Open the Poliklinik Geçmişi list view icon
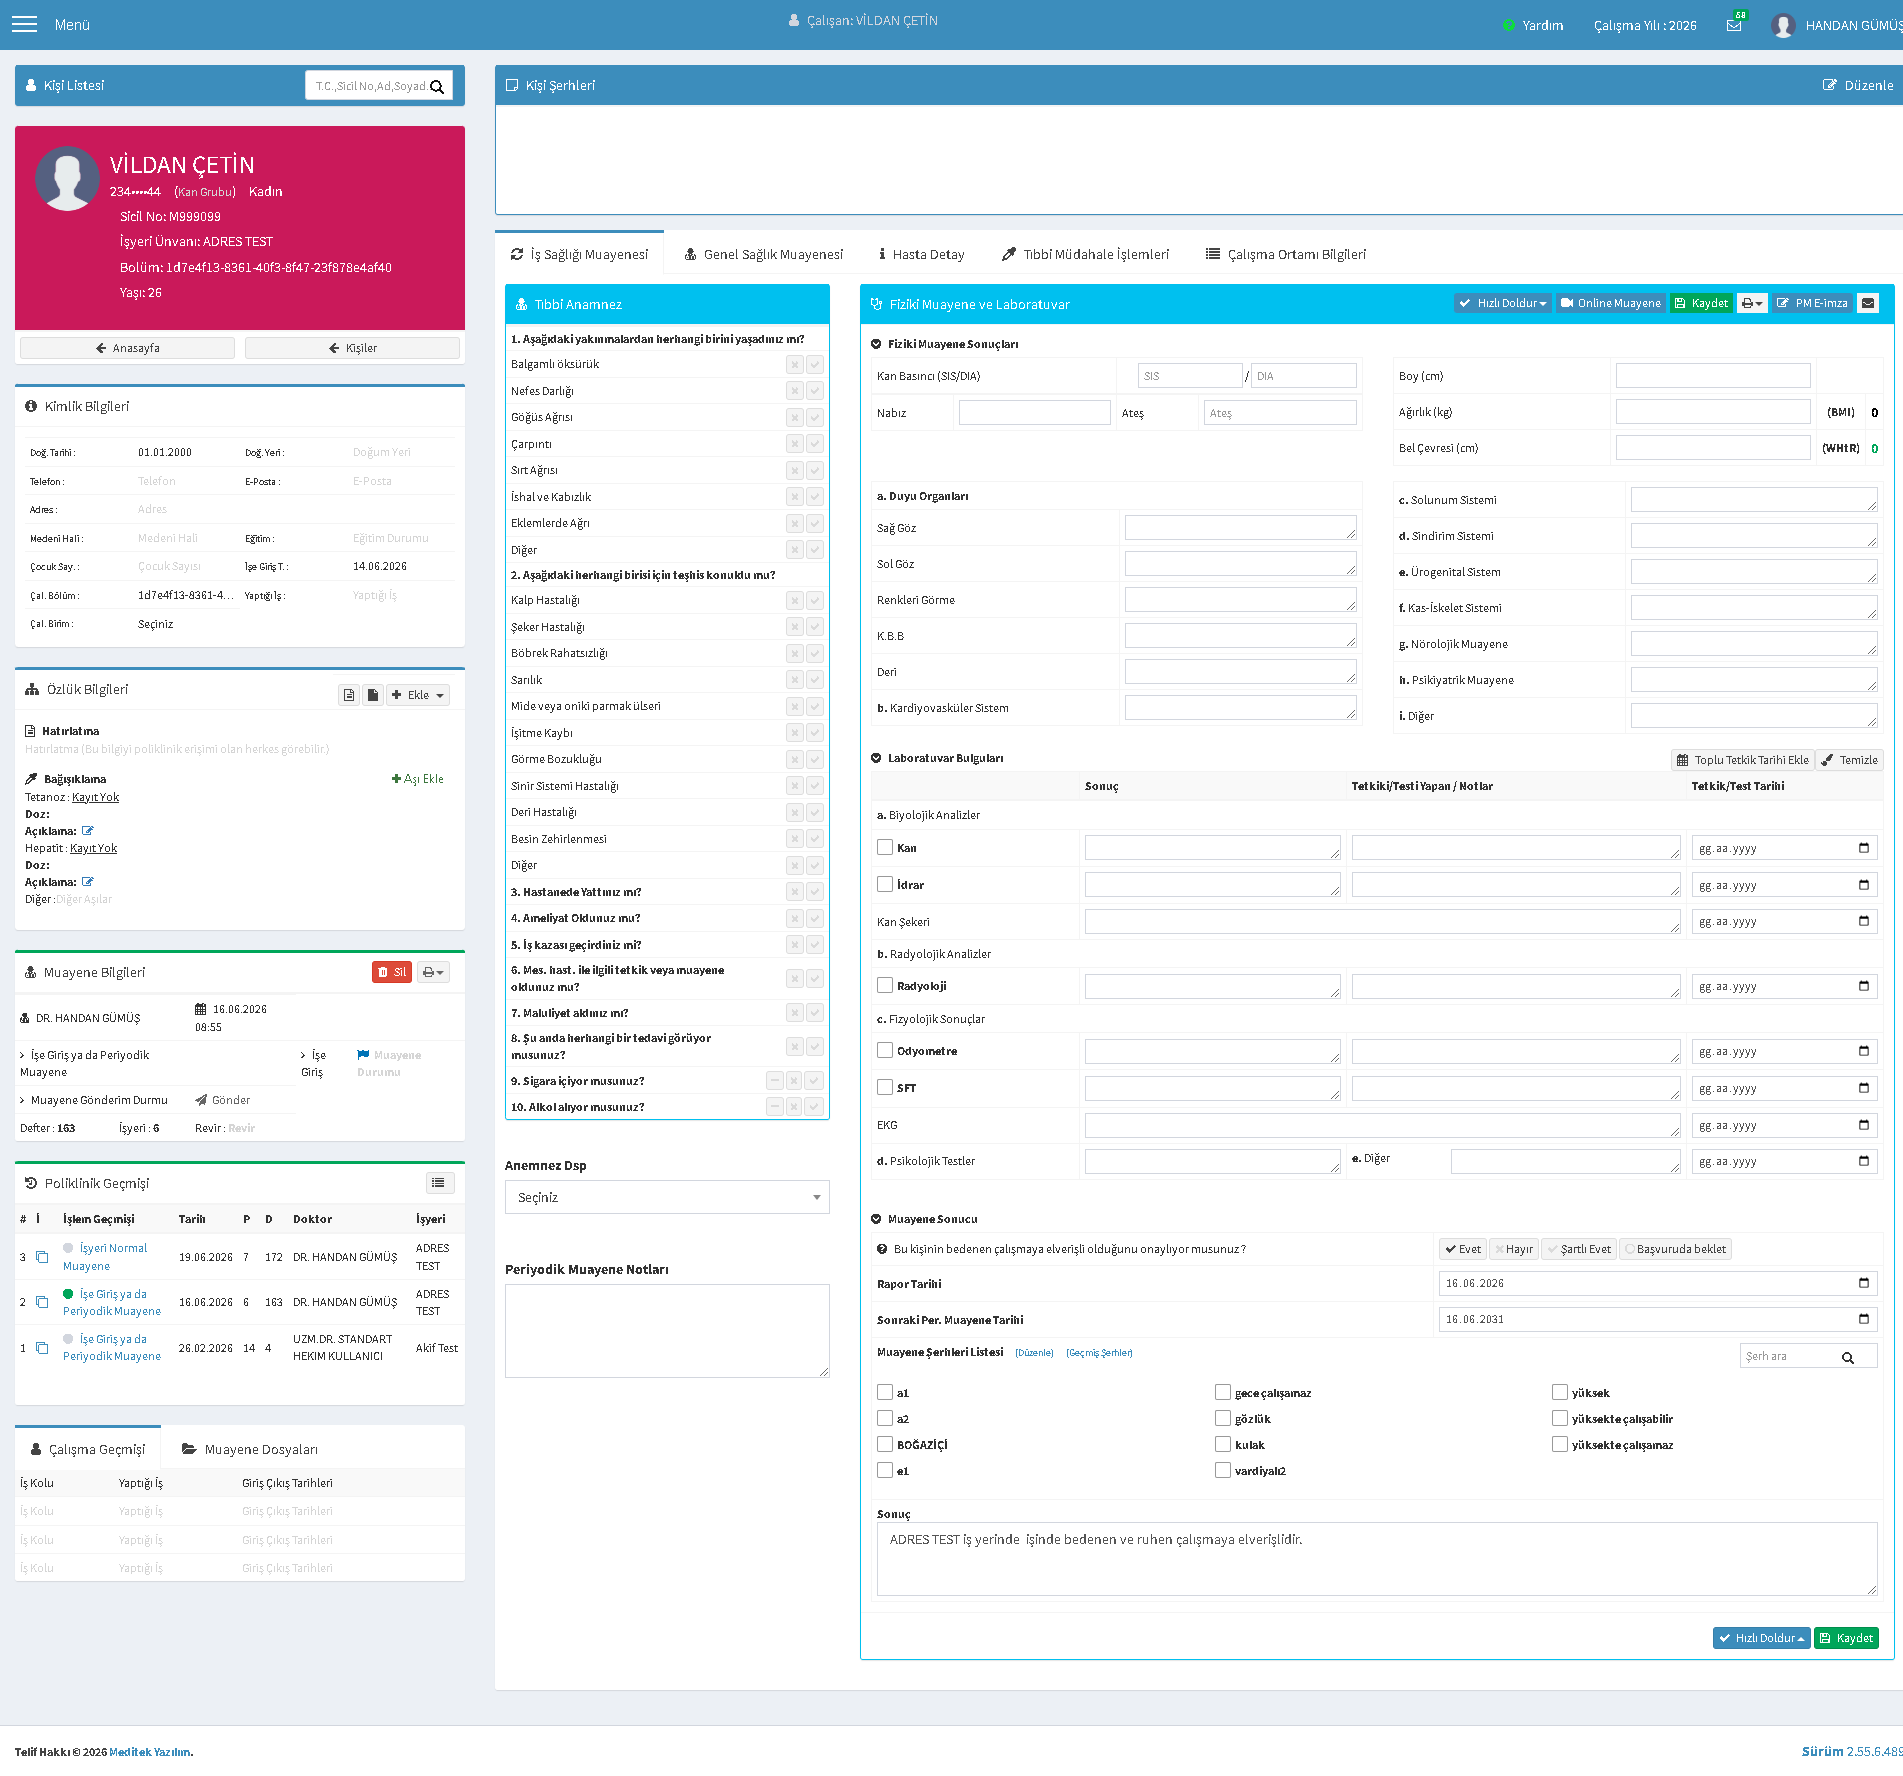The height and width of the screenshot is (1776, 1903). click(x=438, y=1183)
